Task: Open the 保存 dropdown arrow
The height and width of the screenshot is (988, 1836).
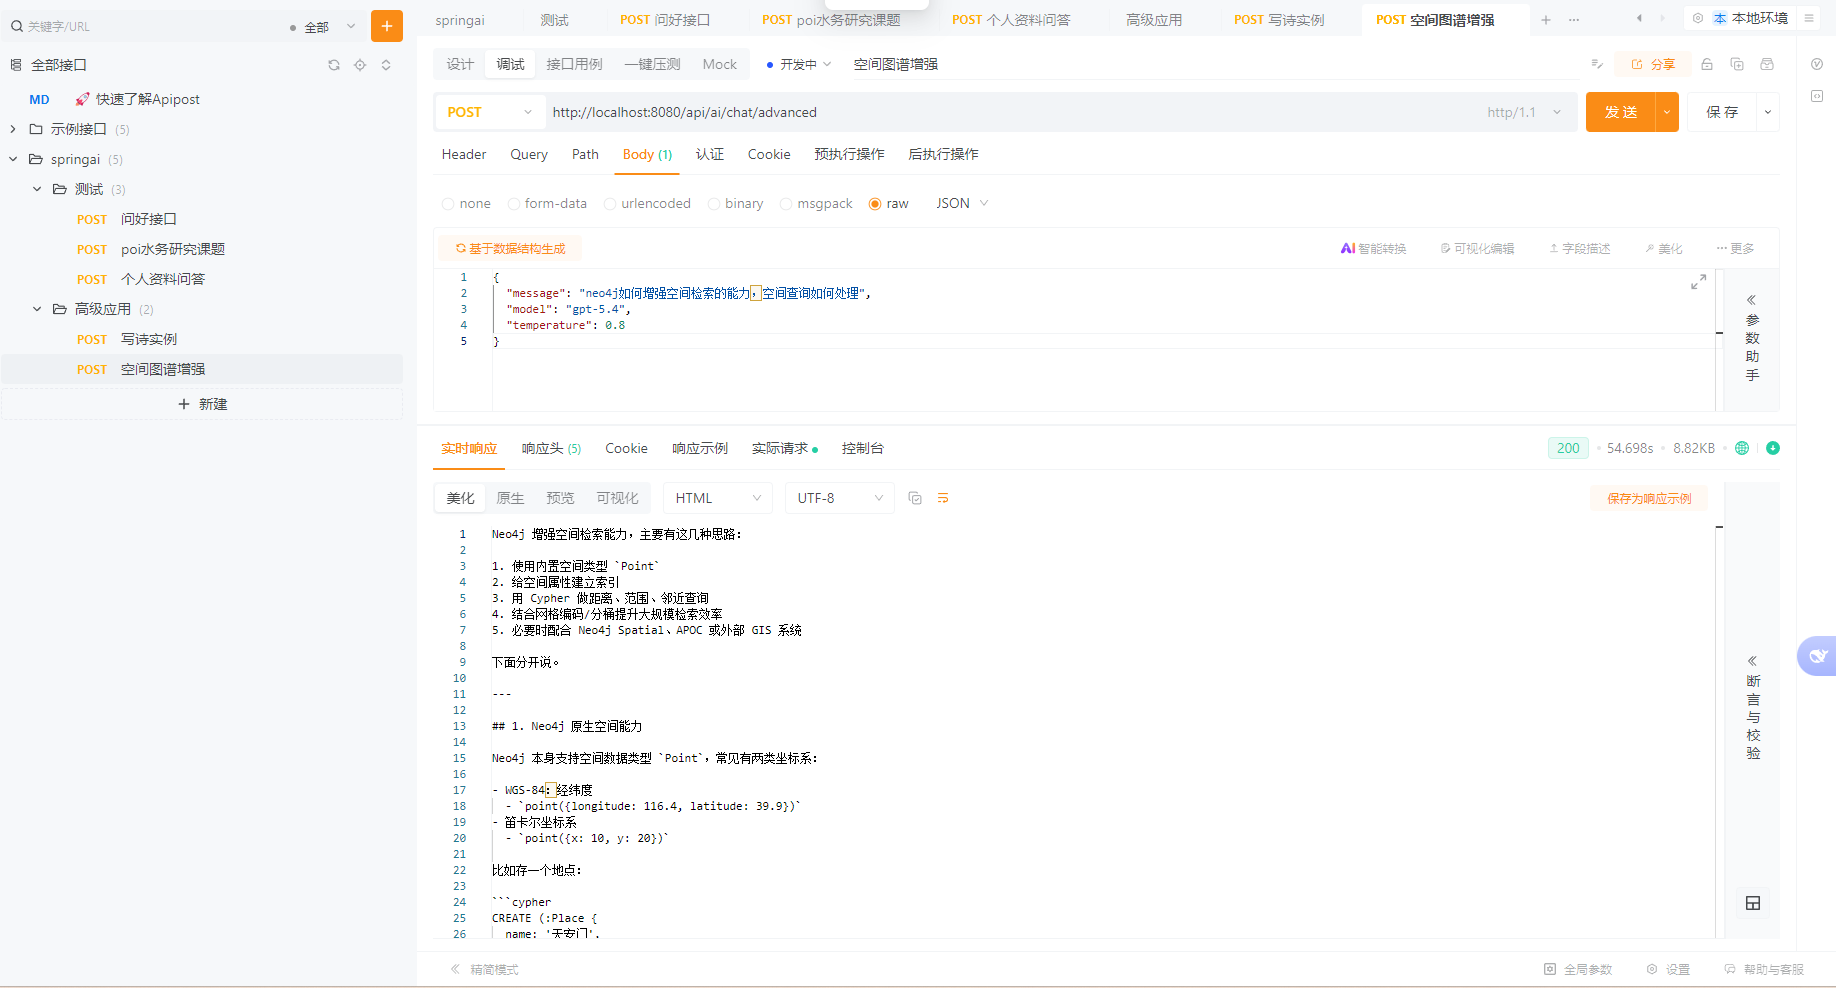Action: [1768, 112]
